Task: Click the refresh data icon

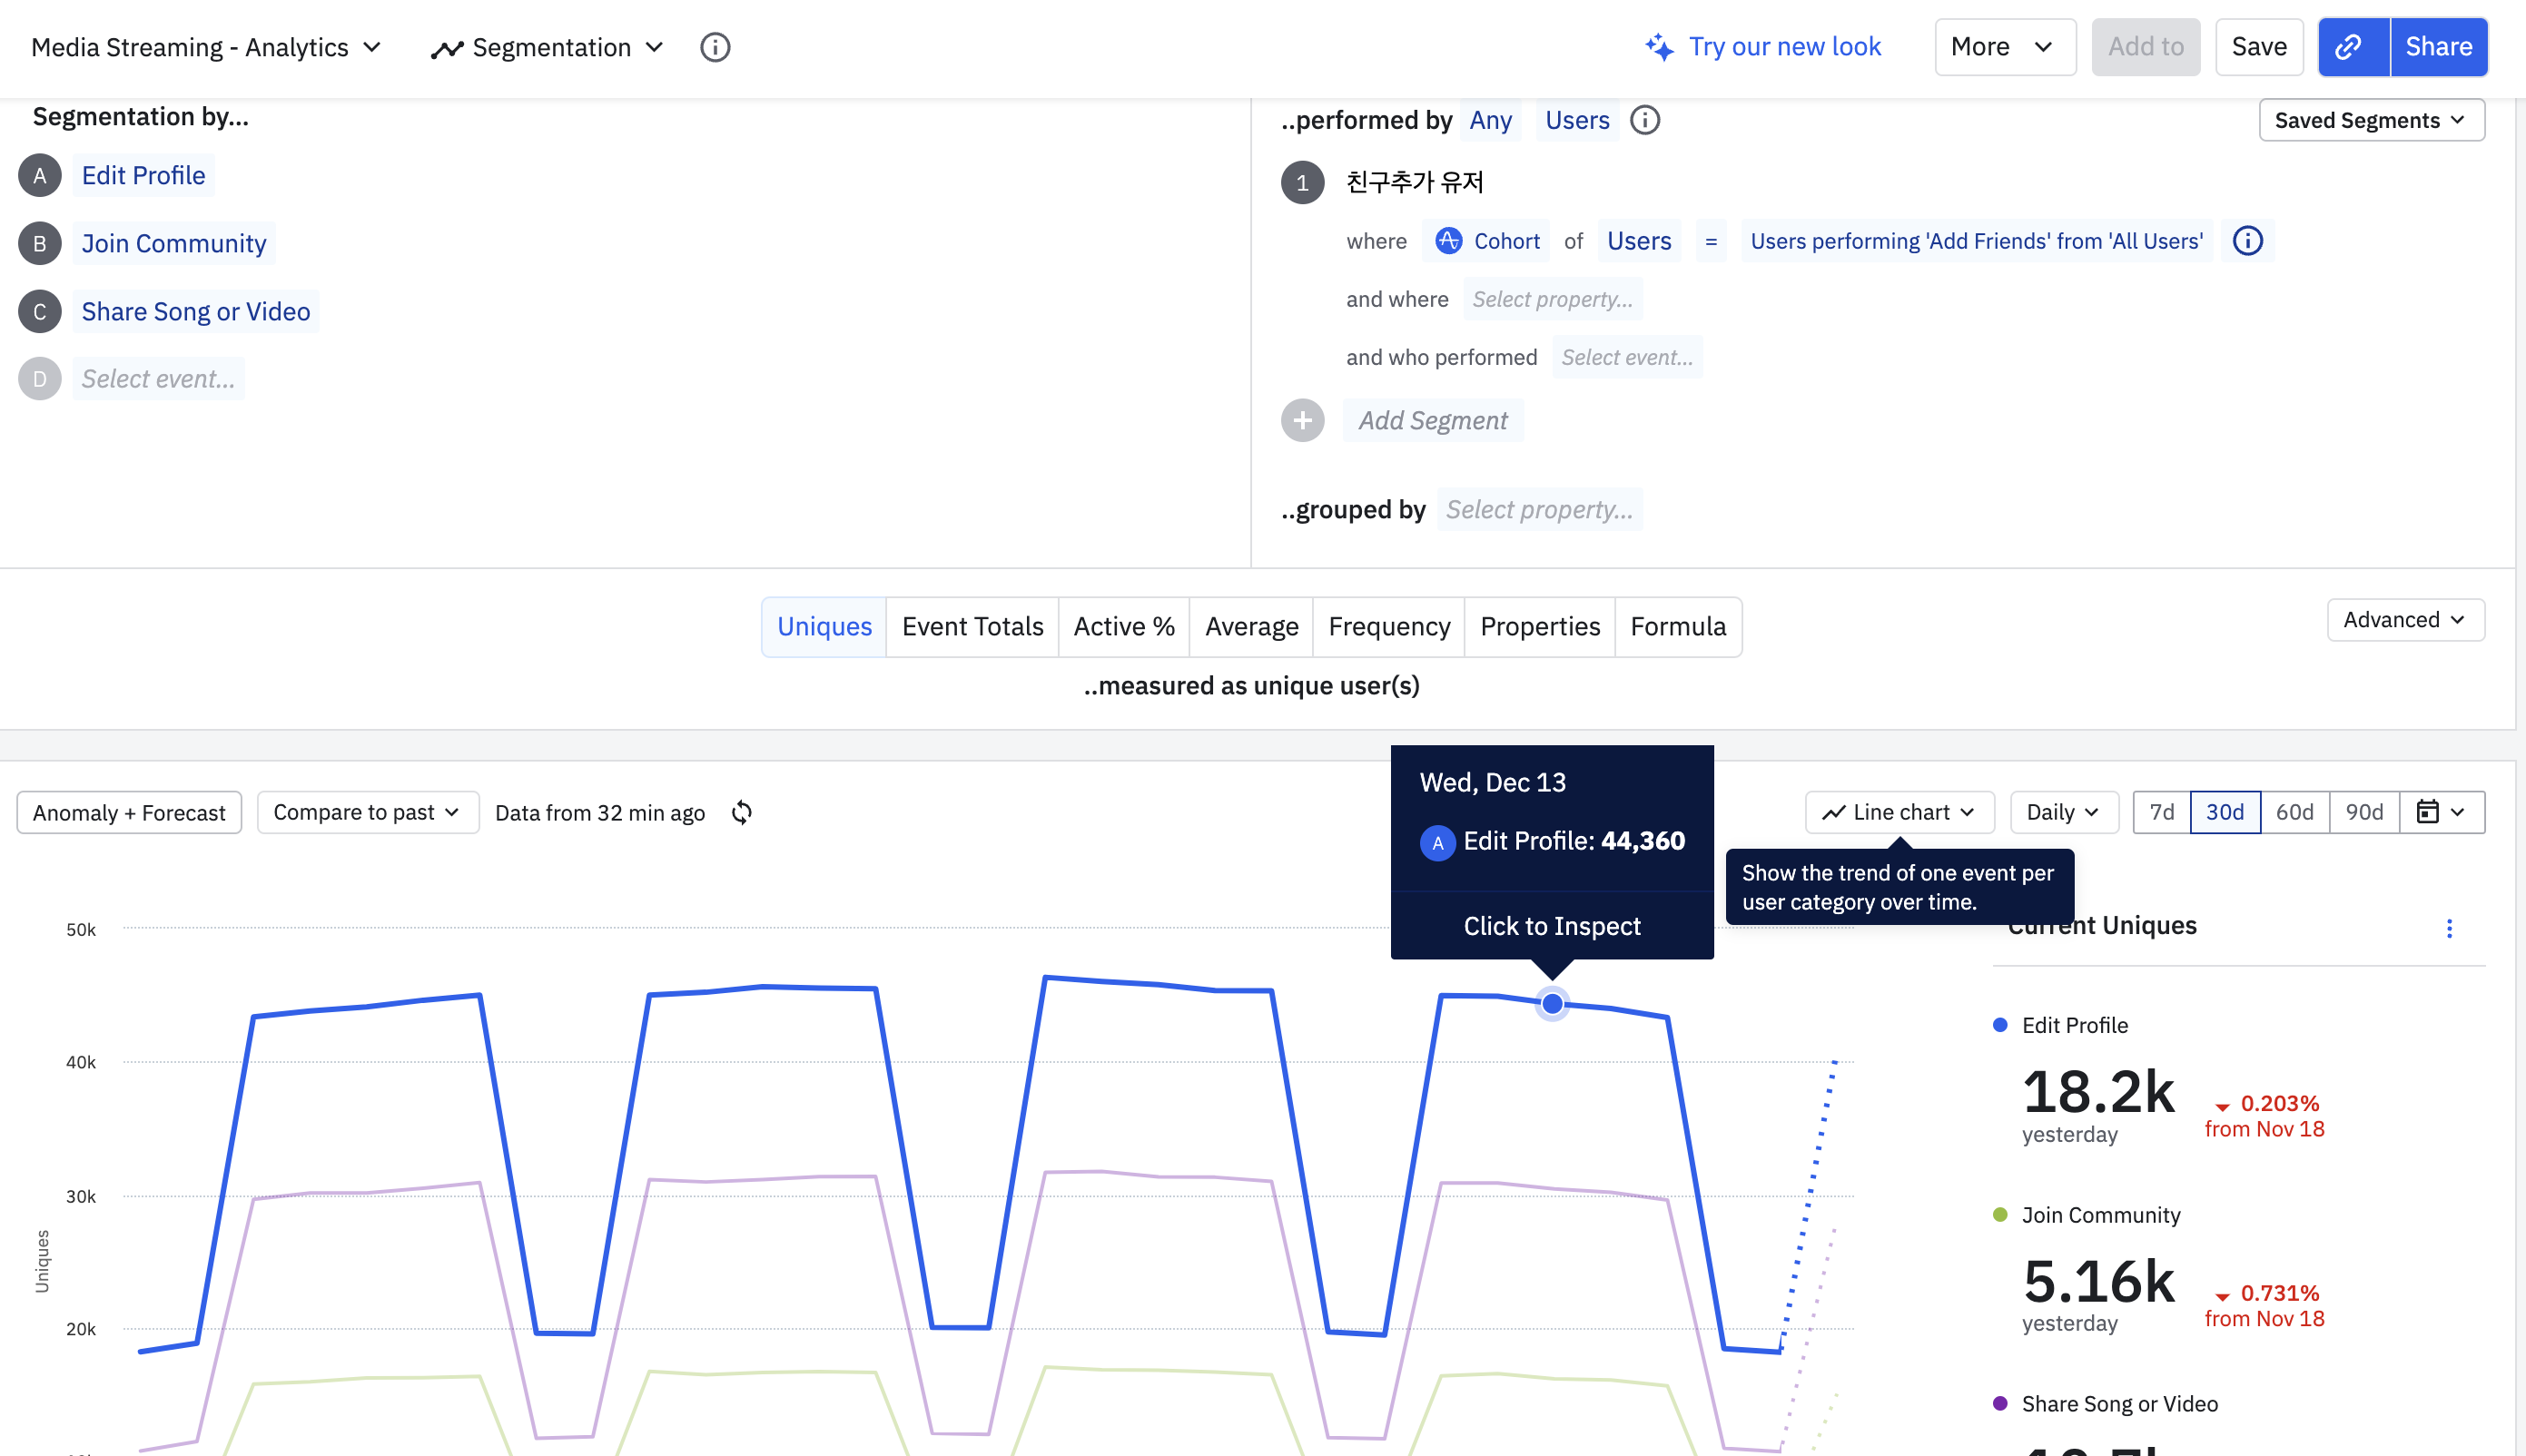Action: click(741, 812)
